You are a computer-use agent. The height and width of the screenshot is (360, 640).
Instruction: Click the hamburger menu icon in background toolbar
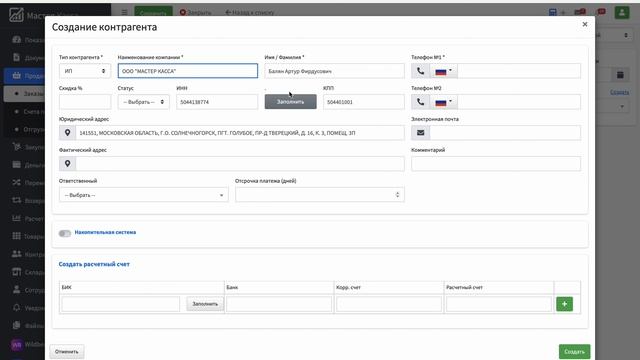124,12
